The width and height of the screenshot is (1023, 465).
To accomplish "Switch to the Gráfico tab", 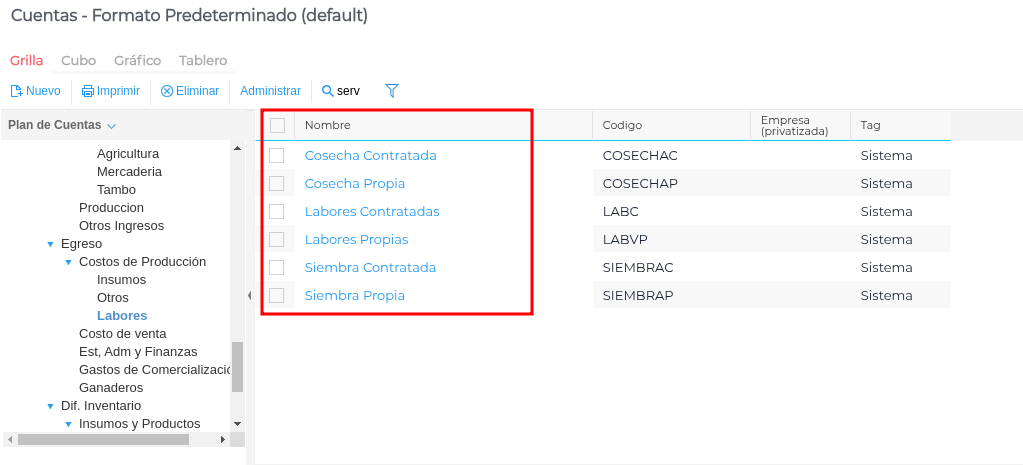I will tap(137, 61).
